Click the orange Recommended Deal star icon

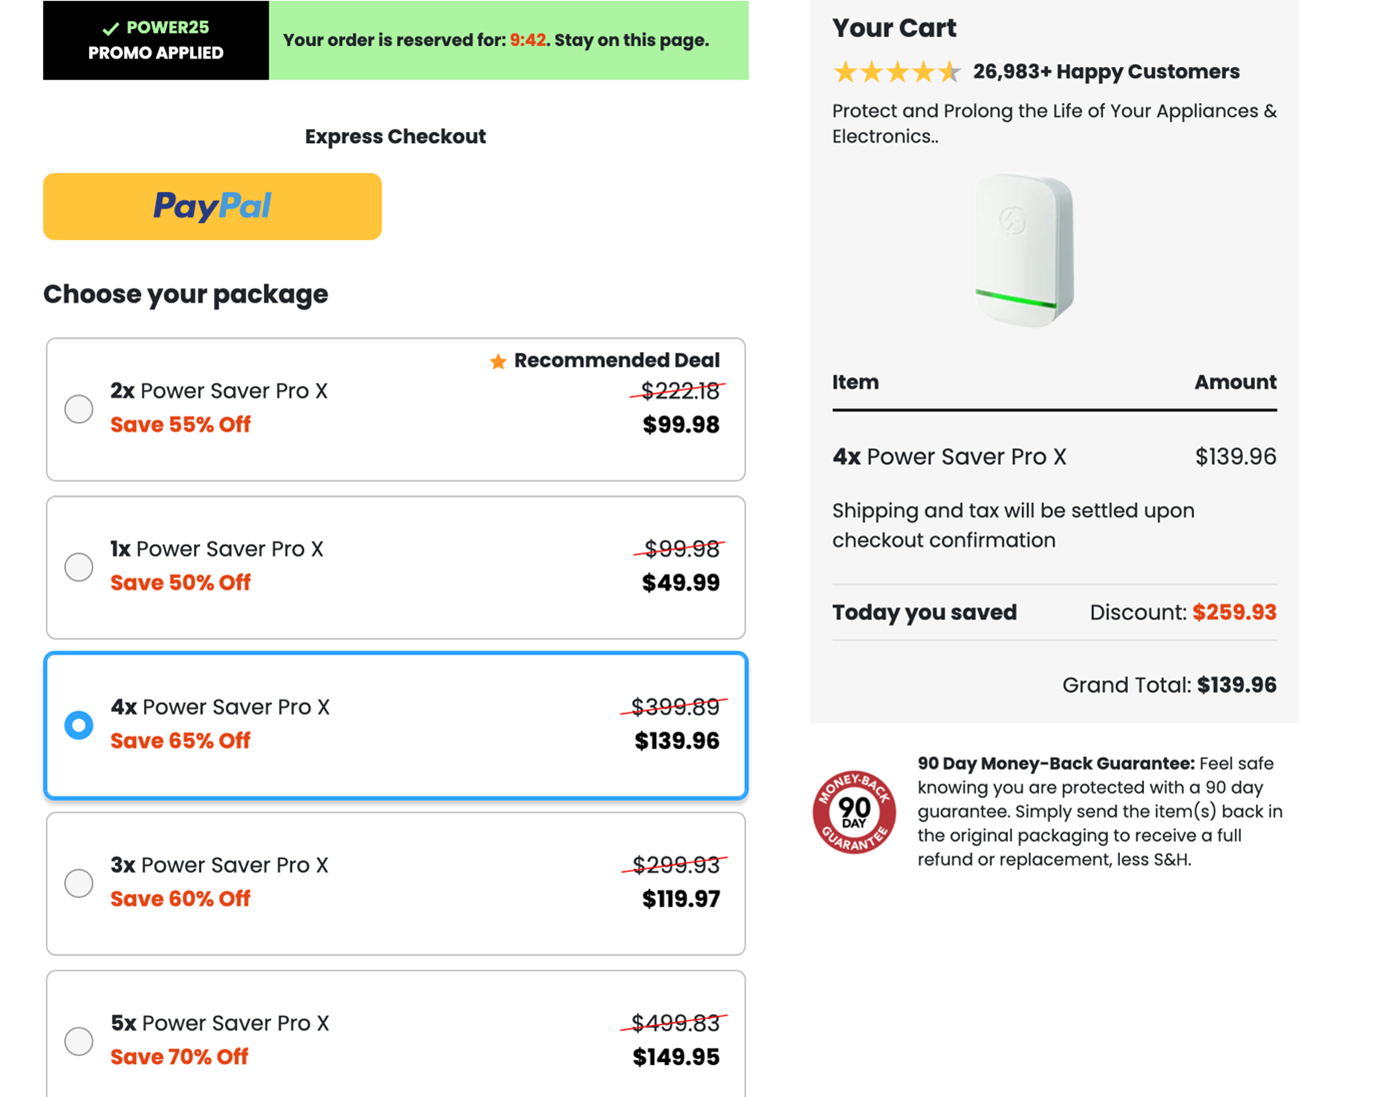pyautogui.click(x=498, y=361)
